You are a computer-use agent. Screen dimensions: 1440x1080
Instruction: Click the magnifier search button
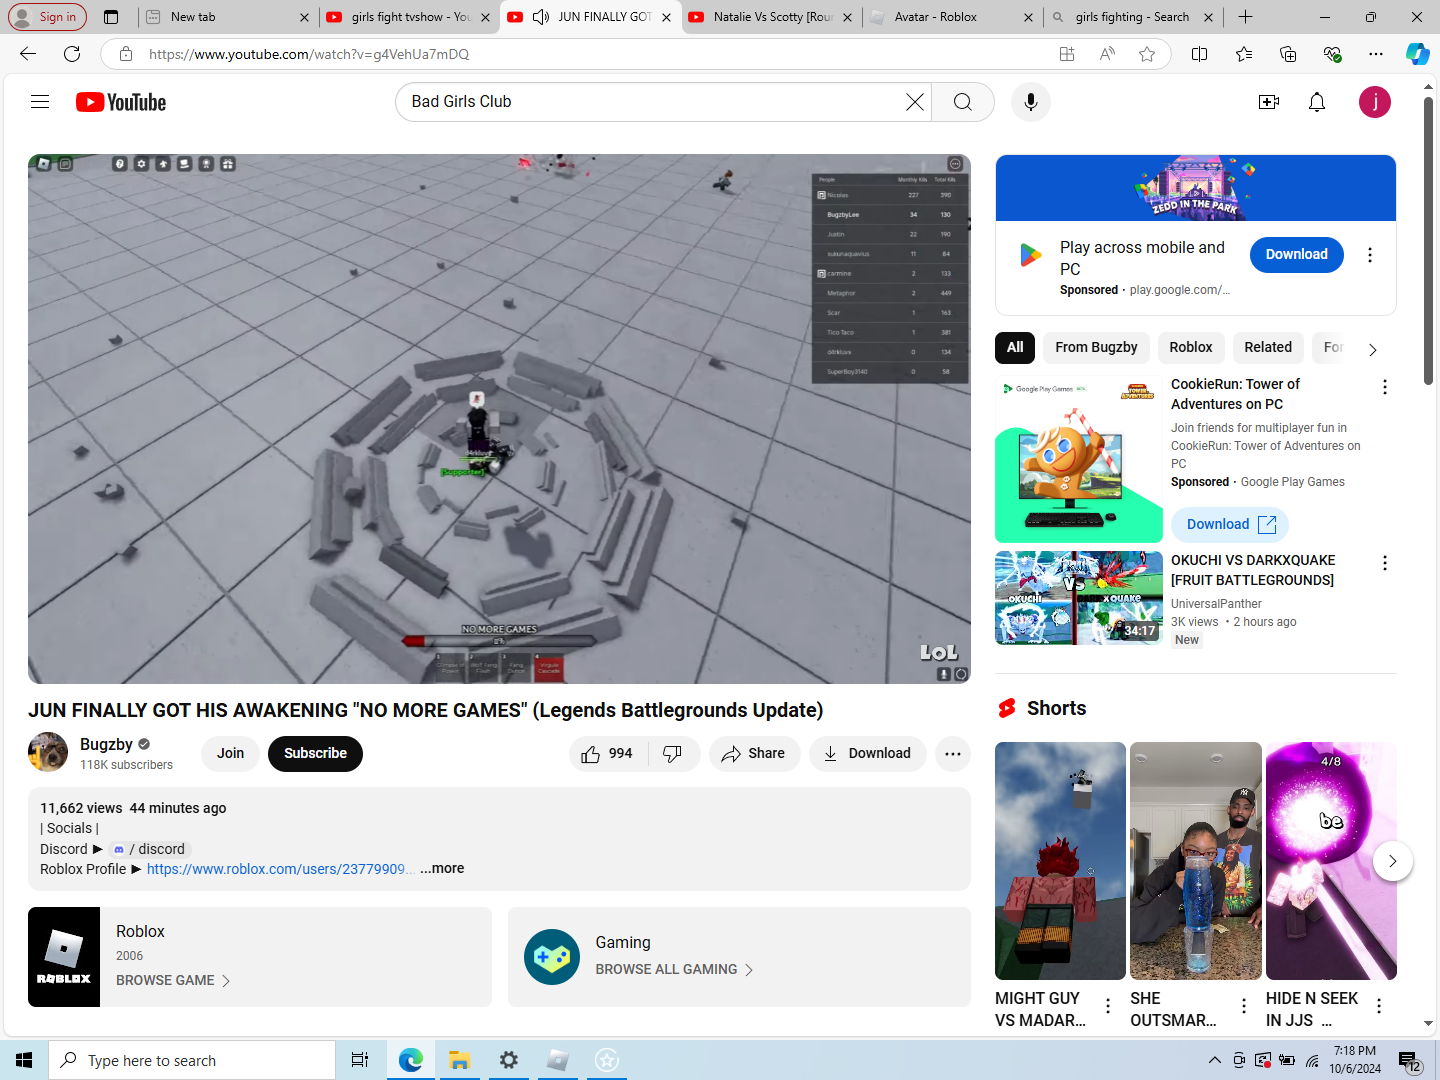962,102
